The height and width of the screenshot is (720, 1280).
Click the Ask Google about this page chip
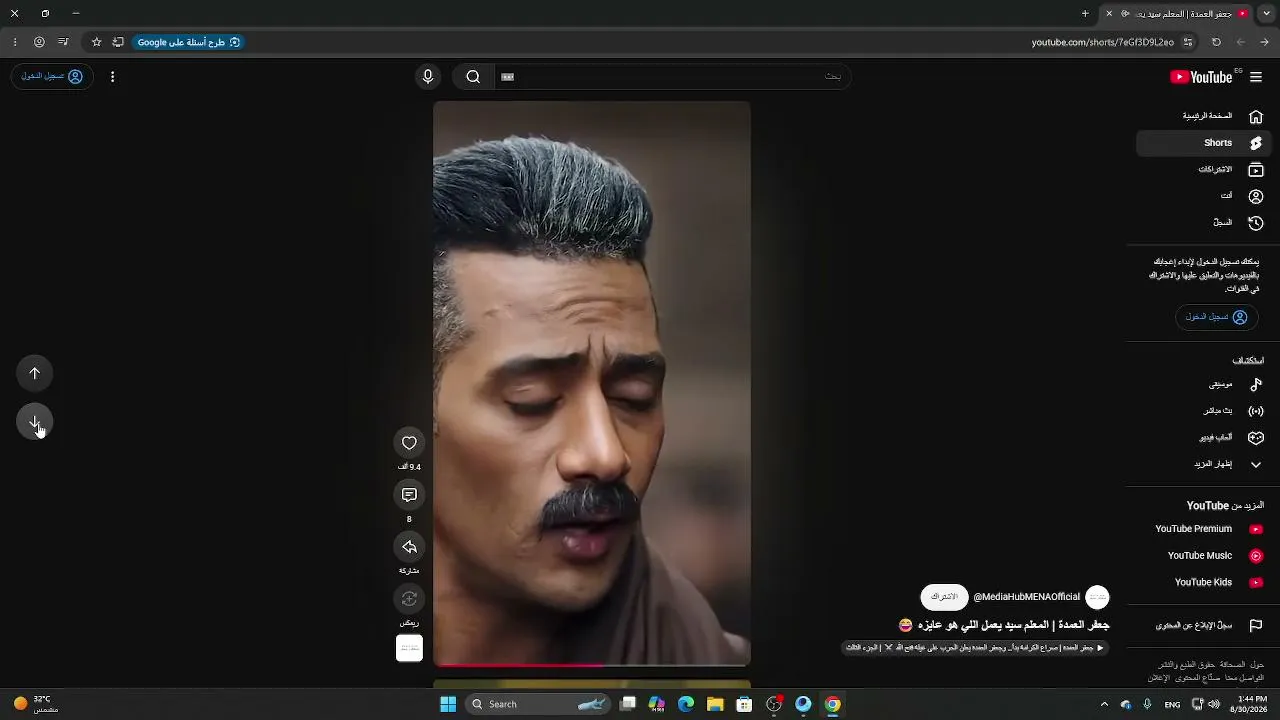pos(189,42)
